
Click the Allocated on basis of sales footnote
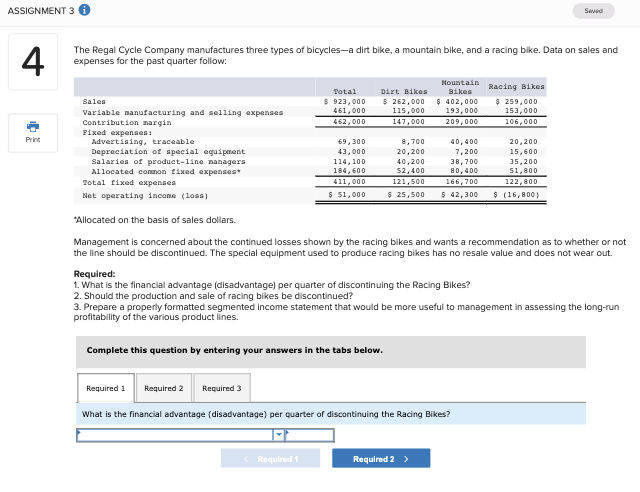click(x=155, y=220)
